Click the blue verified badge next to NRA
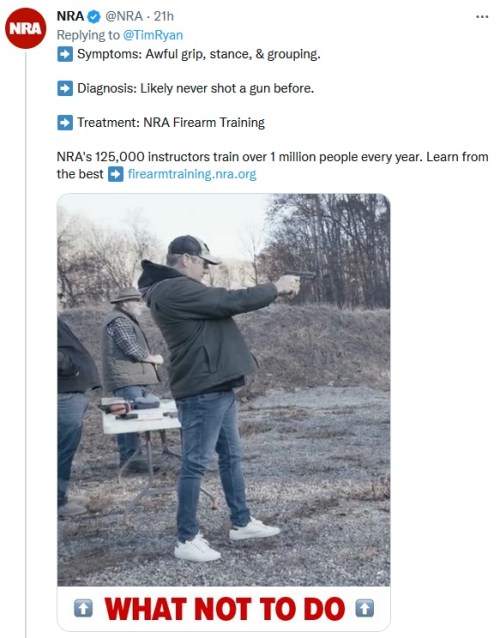This screenshot has width=500, height=638. (94, 17)
